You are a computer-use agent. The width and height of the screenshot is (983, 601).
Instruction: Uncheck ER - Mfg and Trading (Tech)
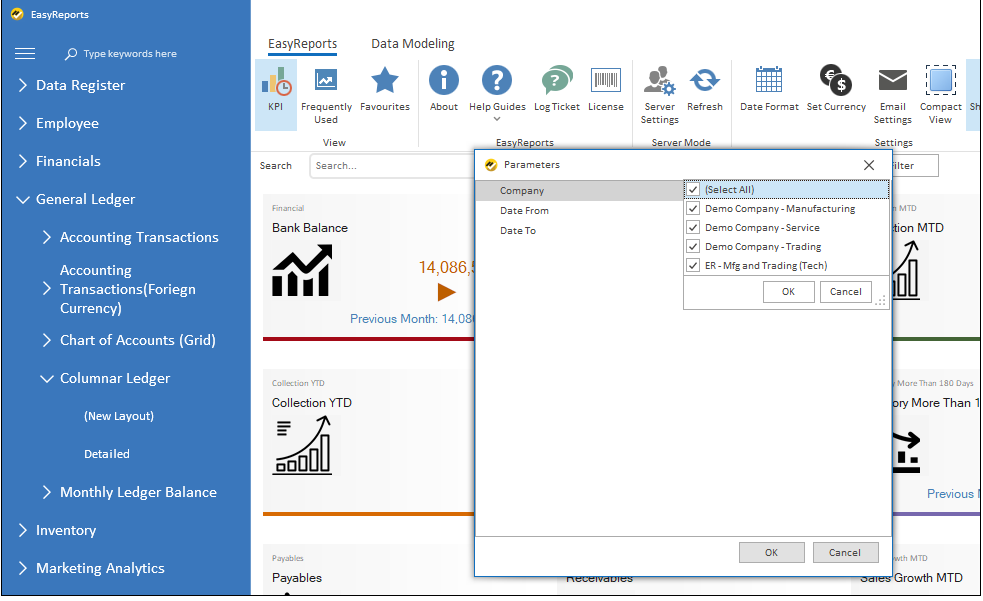(693, 265)
